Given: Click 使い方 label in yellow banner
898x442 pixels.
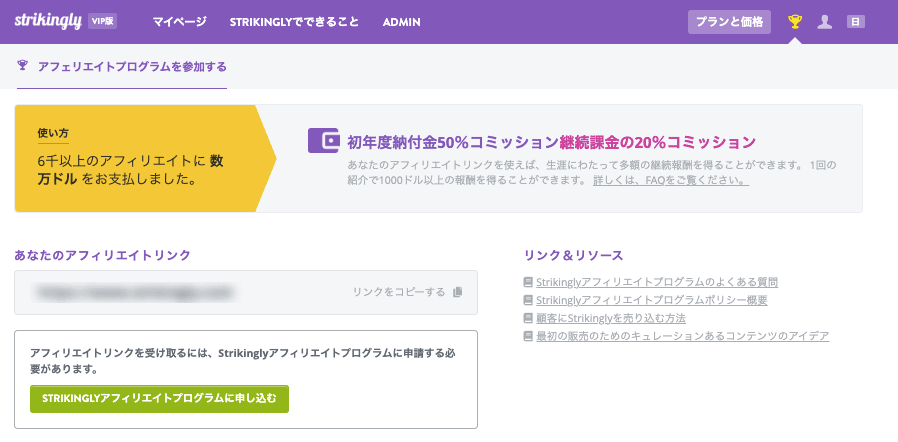Looking at the screenshot, I should click(x=53, y=133).
